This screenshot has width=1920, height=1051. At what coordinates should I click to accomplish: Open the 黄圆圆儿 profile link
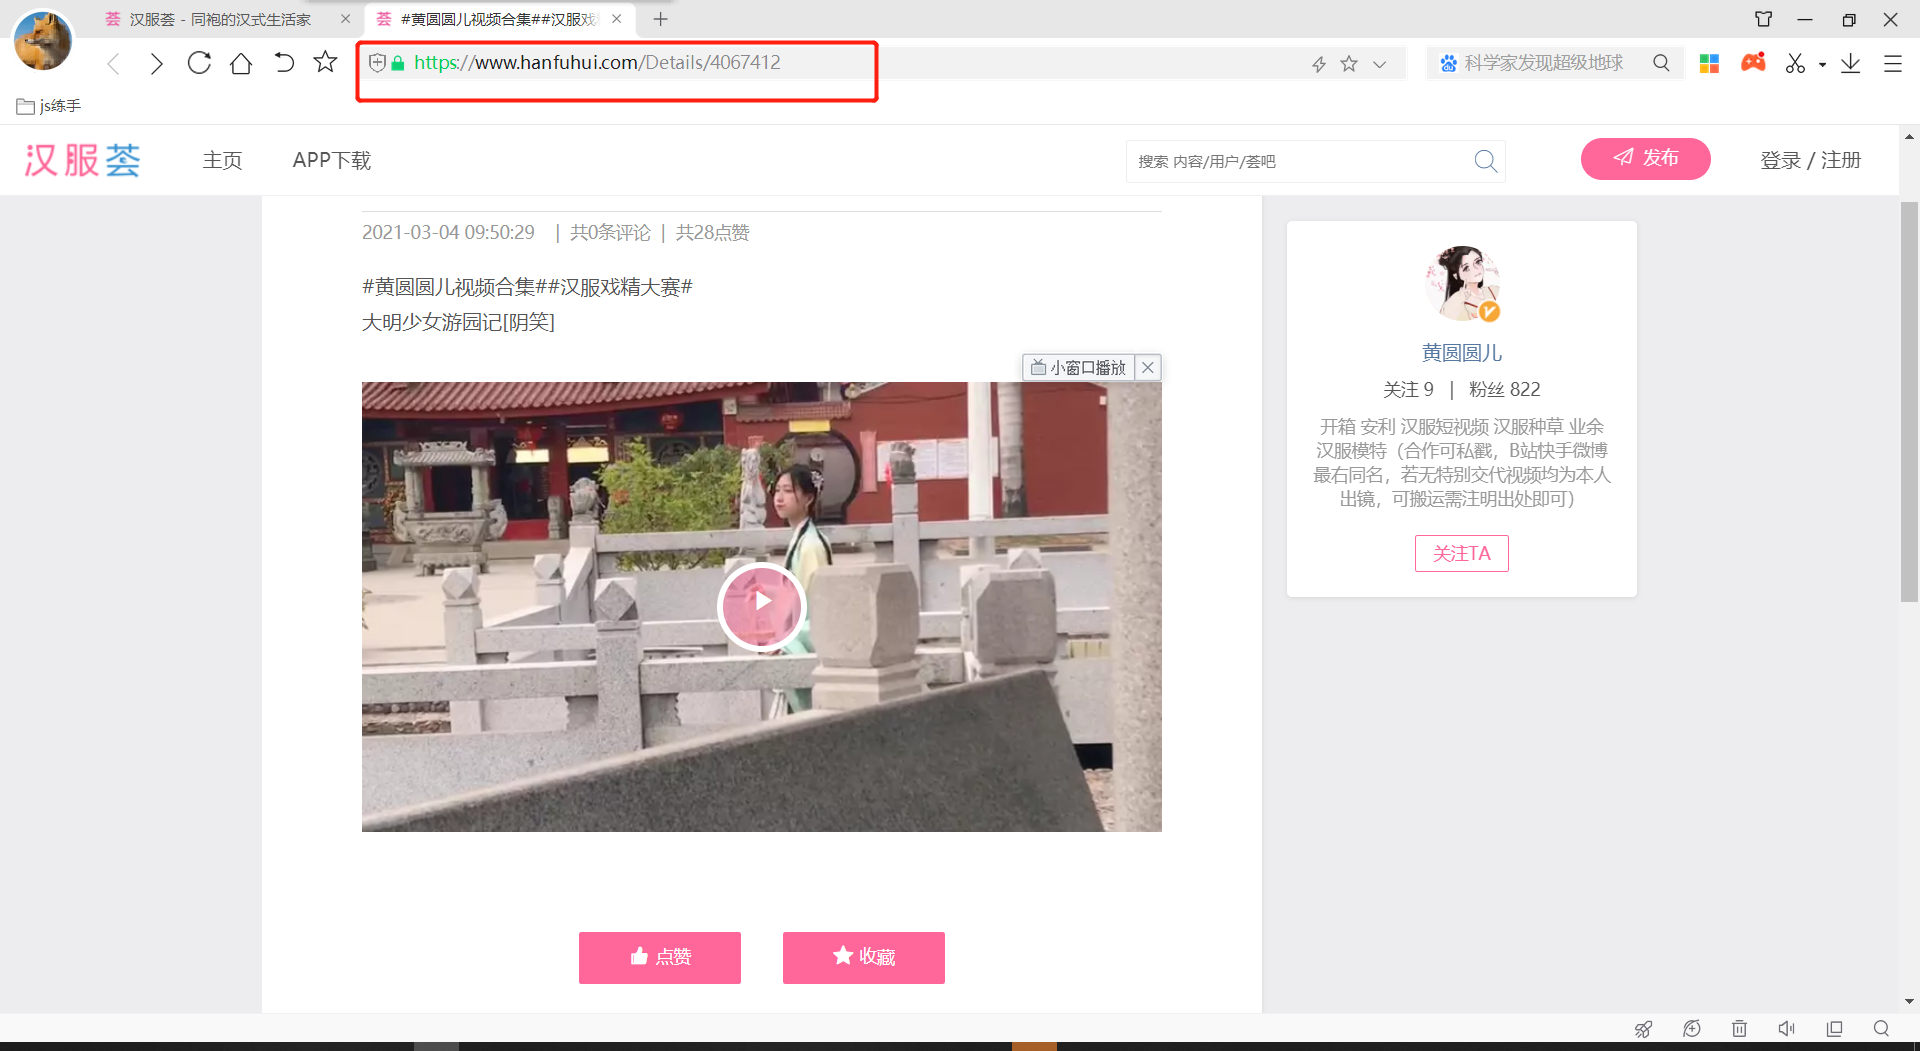tap(1461, 352)
